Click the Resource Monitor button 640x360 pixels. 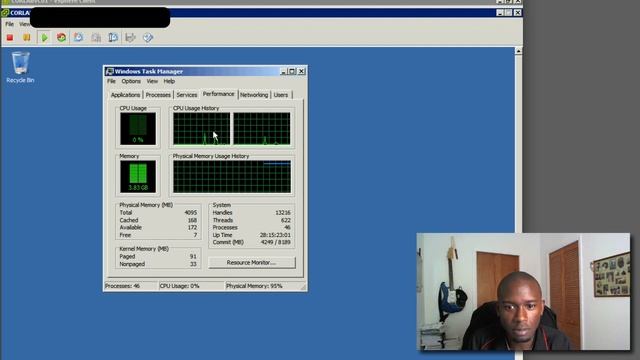(x=251, y=262)
